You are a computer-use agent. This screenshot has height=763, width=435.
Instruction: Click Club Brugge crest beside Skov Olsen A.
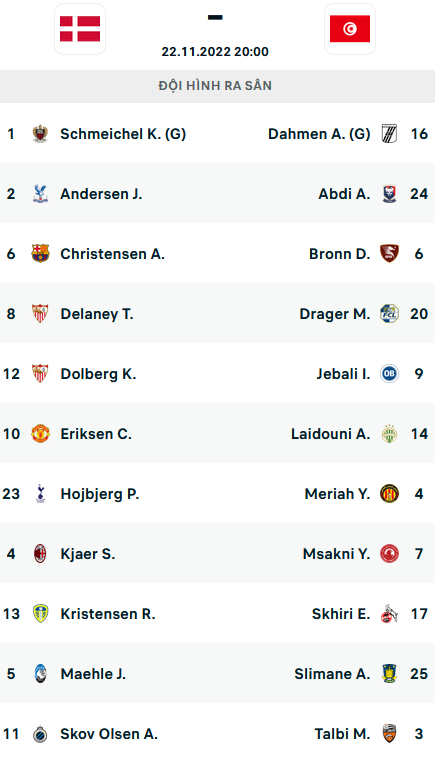coord(40,734)
